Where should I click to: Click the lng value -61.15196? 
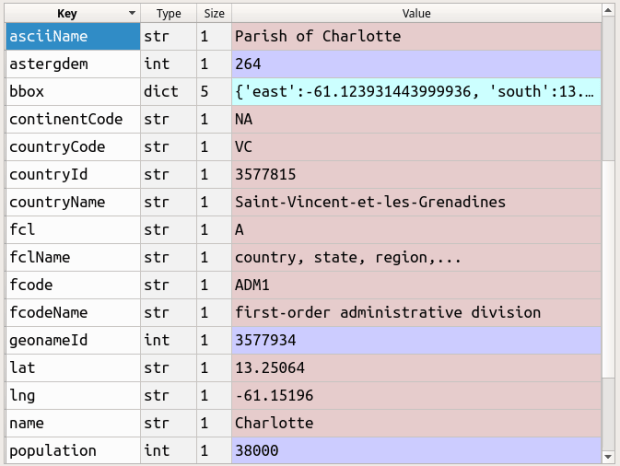[416, 396]
